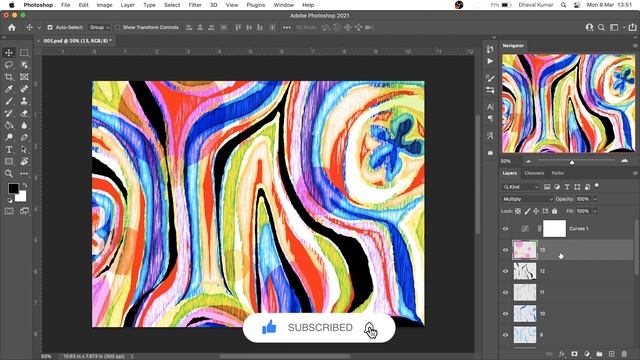Select the Frame tool
640x360 pixels.
point(24,77)
